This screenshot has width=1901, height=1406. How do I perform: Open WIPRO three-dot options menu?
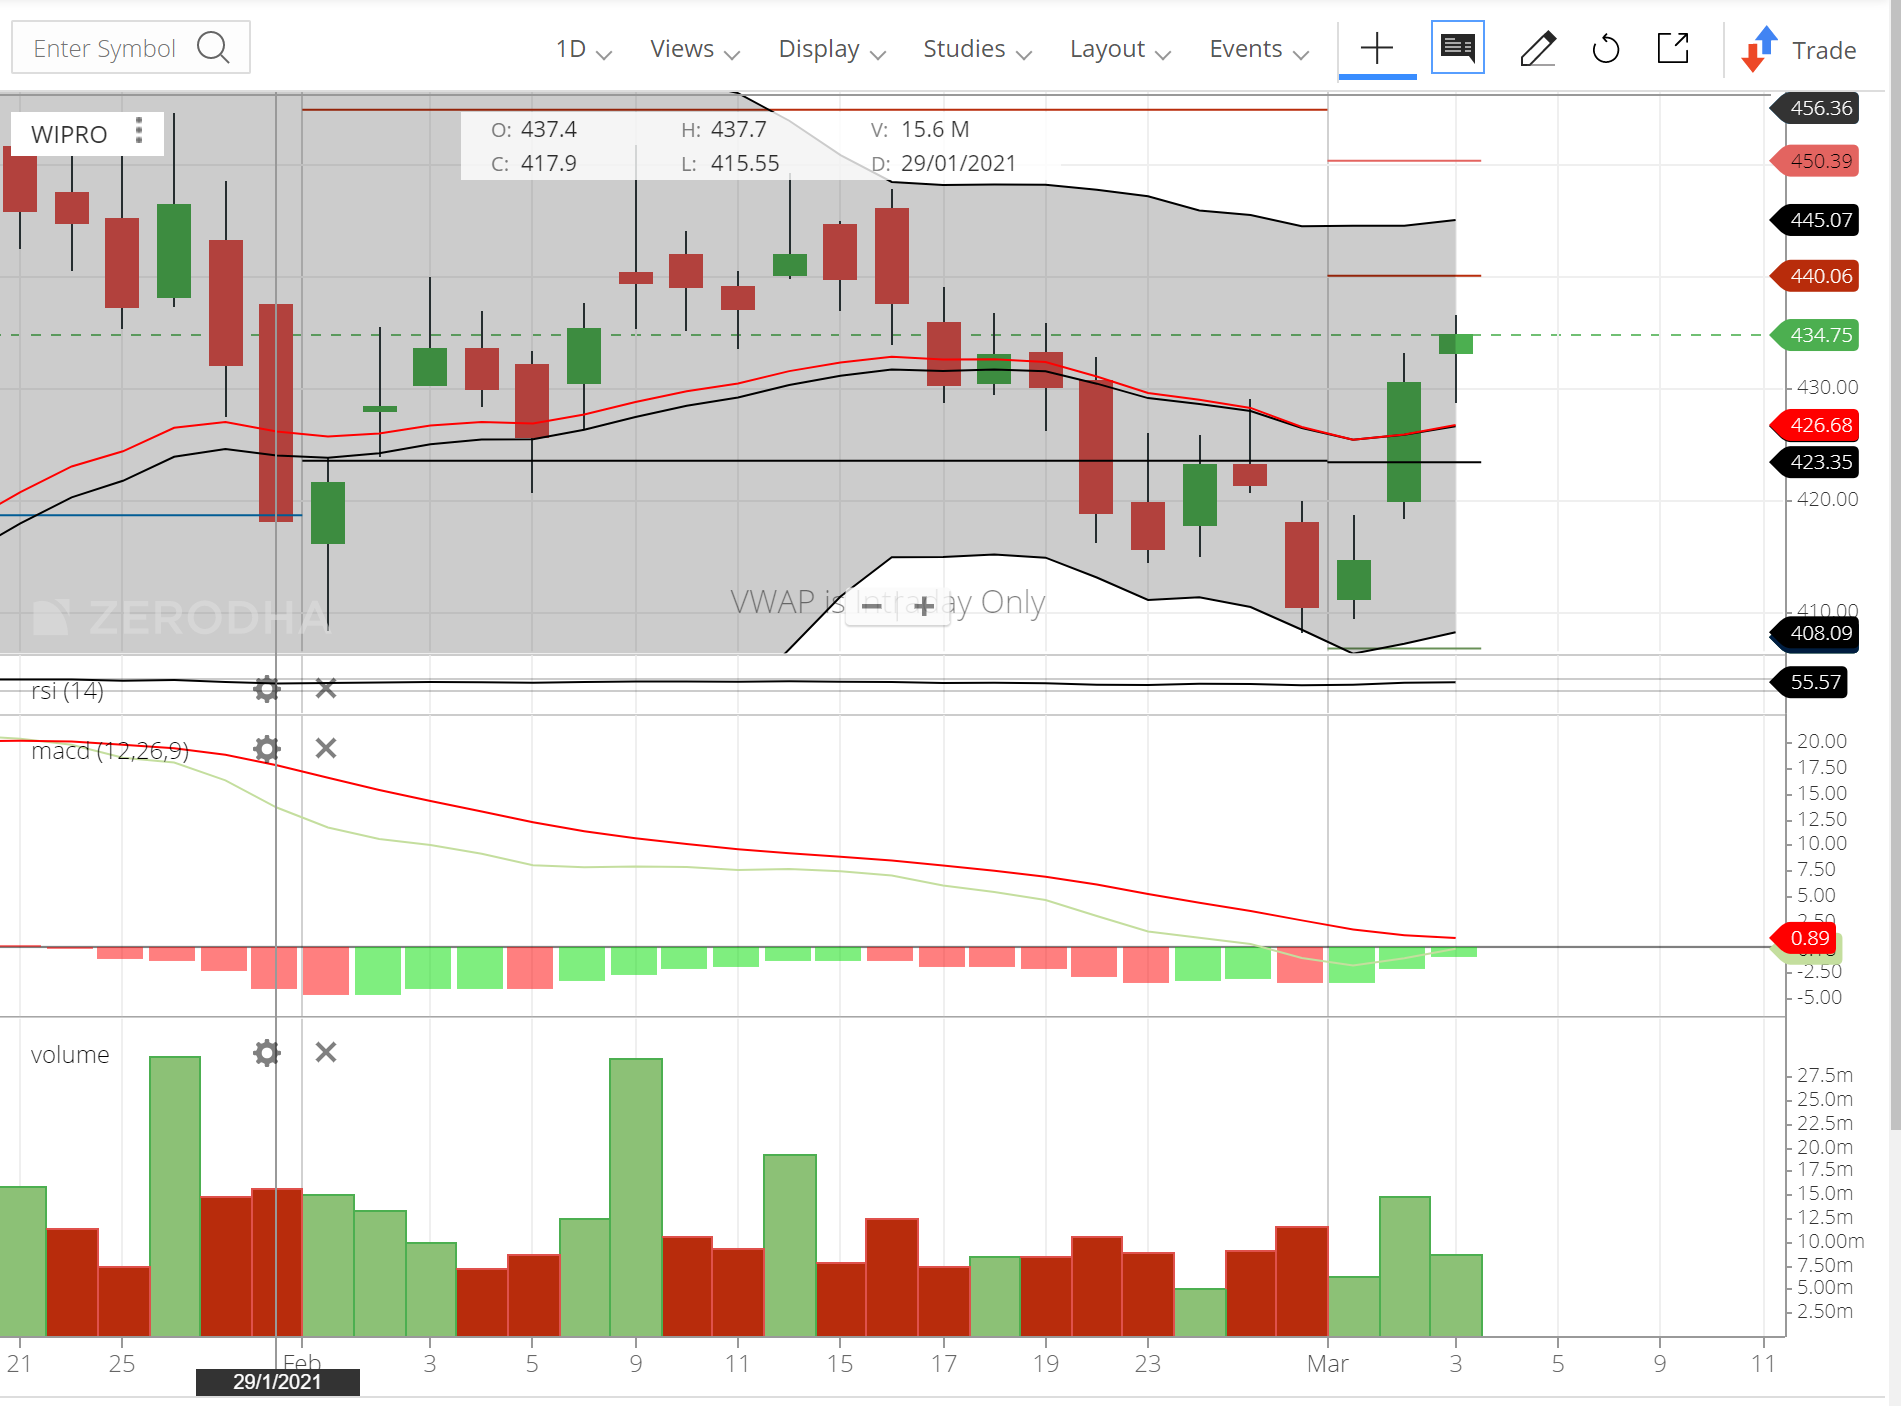tap(139, 131)
